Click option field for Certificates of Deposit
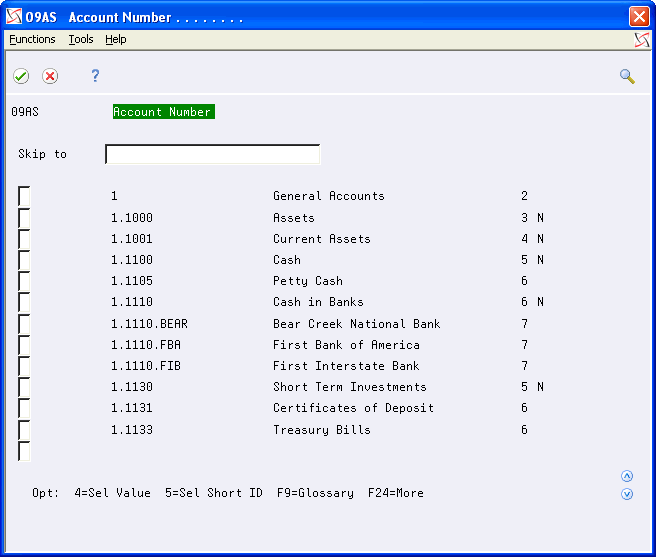Screen dimensions: 656x557 click(x=24, y=408)
